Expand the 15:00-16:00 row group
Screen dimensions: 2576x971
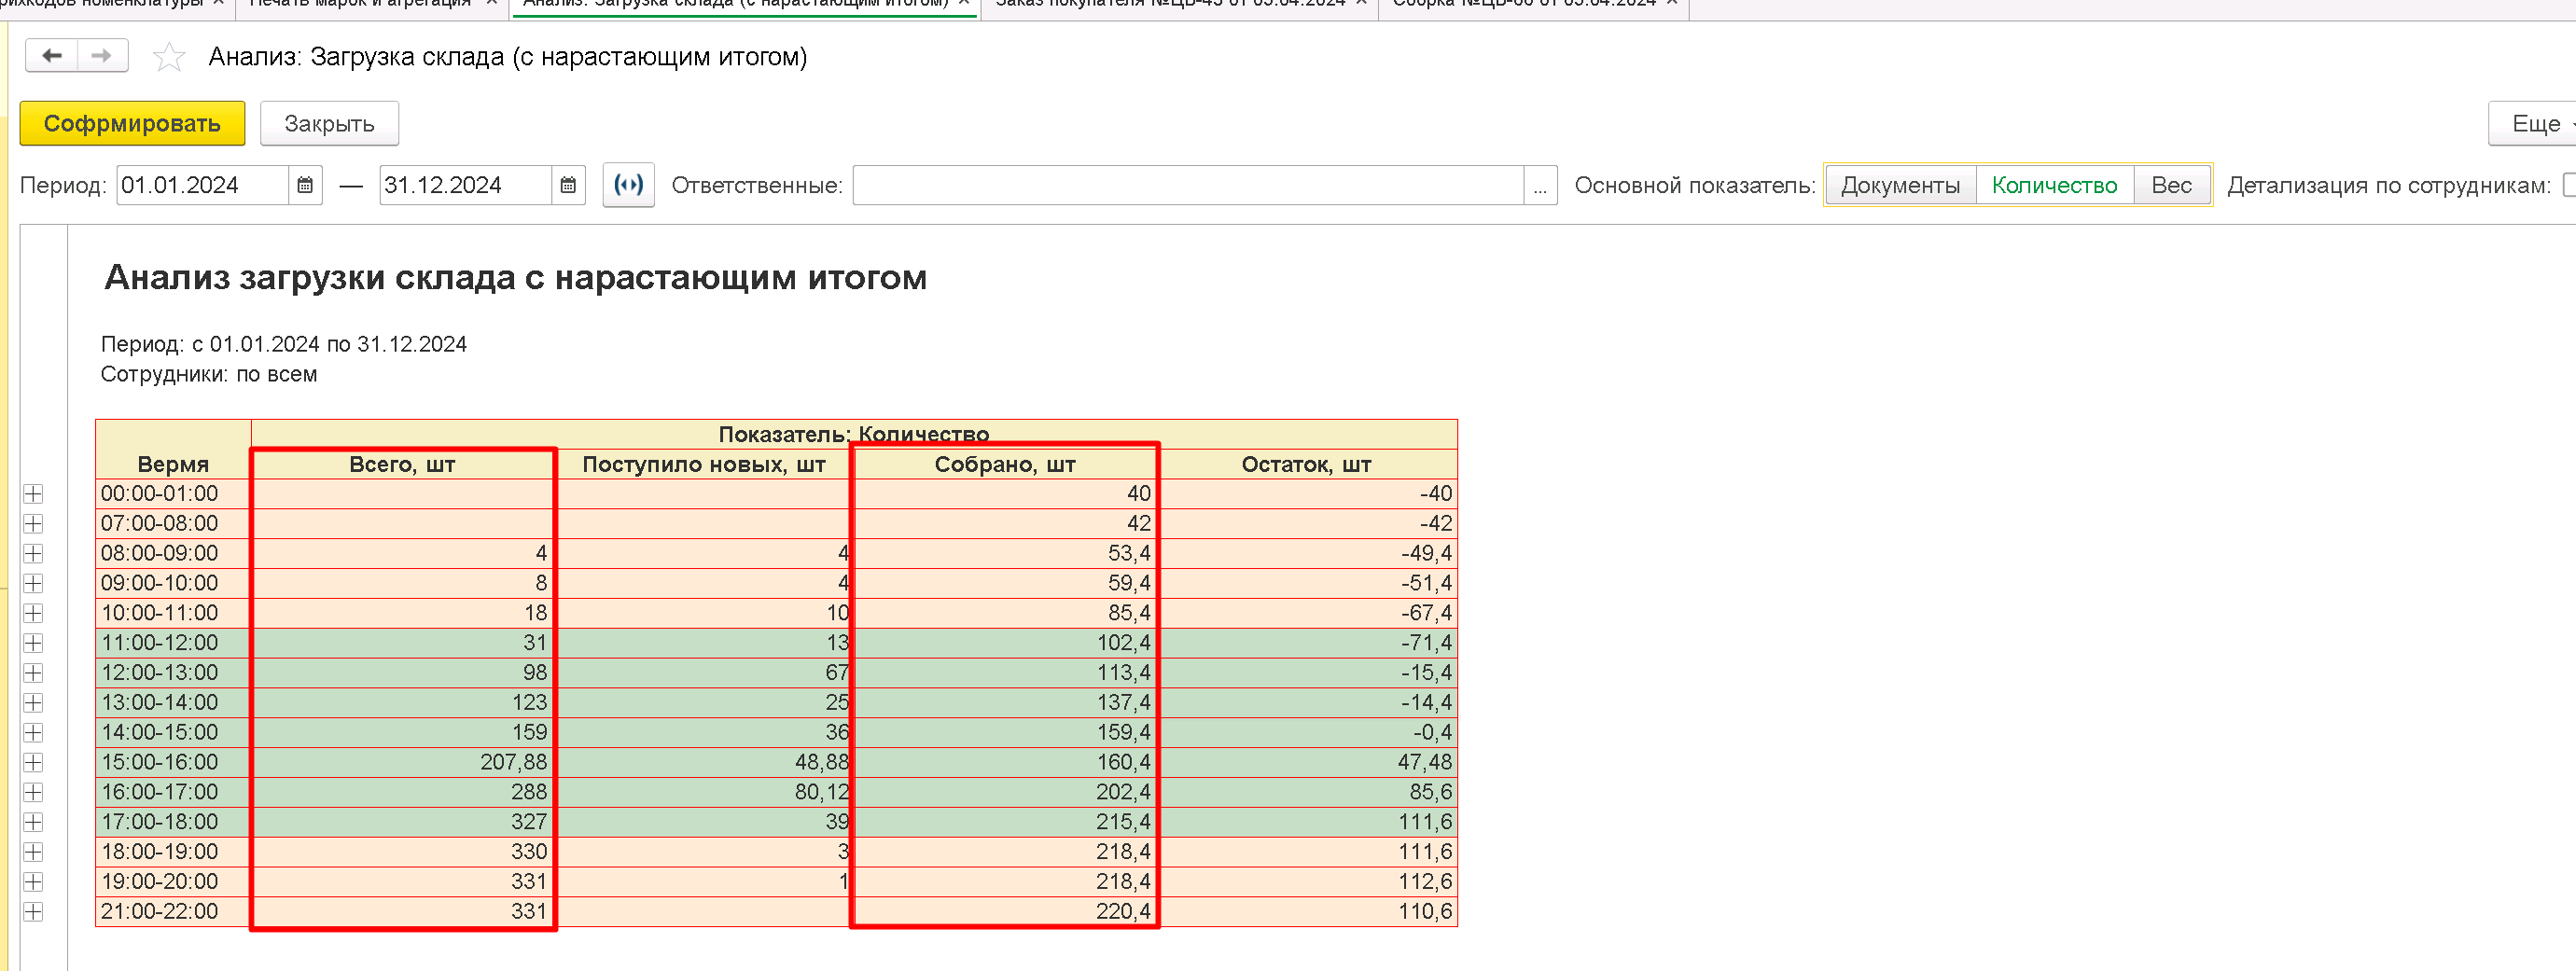[33, 762]
